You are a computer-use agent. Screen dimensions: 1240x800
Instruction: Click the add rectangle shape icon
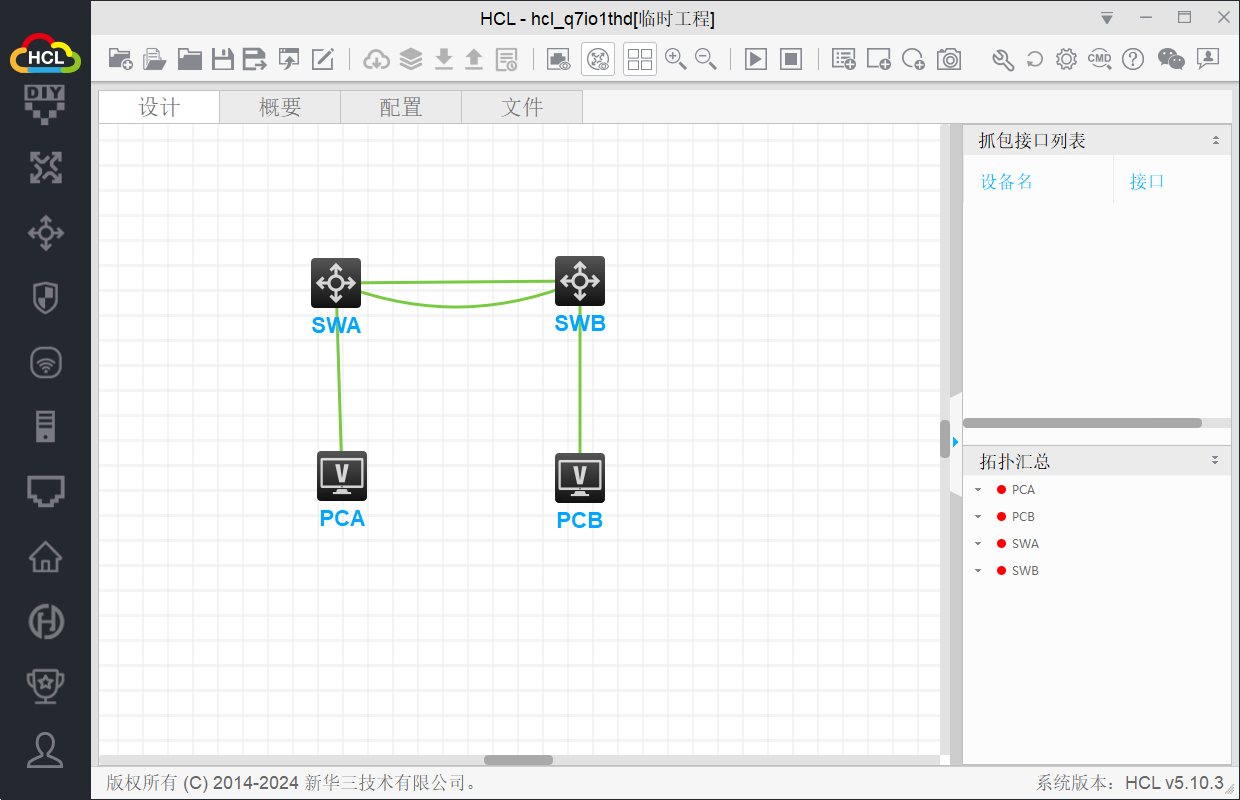click(x=879, y=59)
